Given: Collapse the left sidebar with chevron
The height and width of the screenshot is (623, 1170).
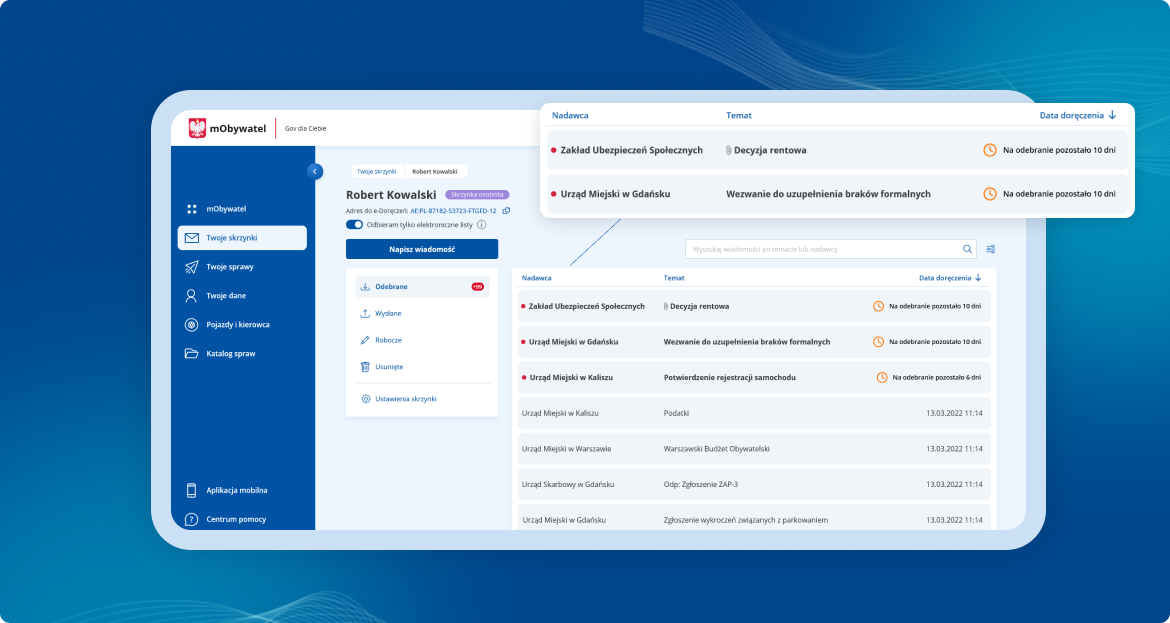Looking at the screenshot, I should tap(315, 171).
